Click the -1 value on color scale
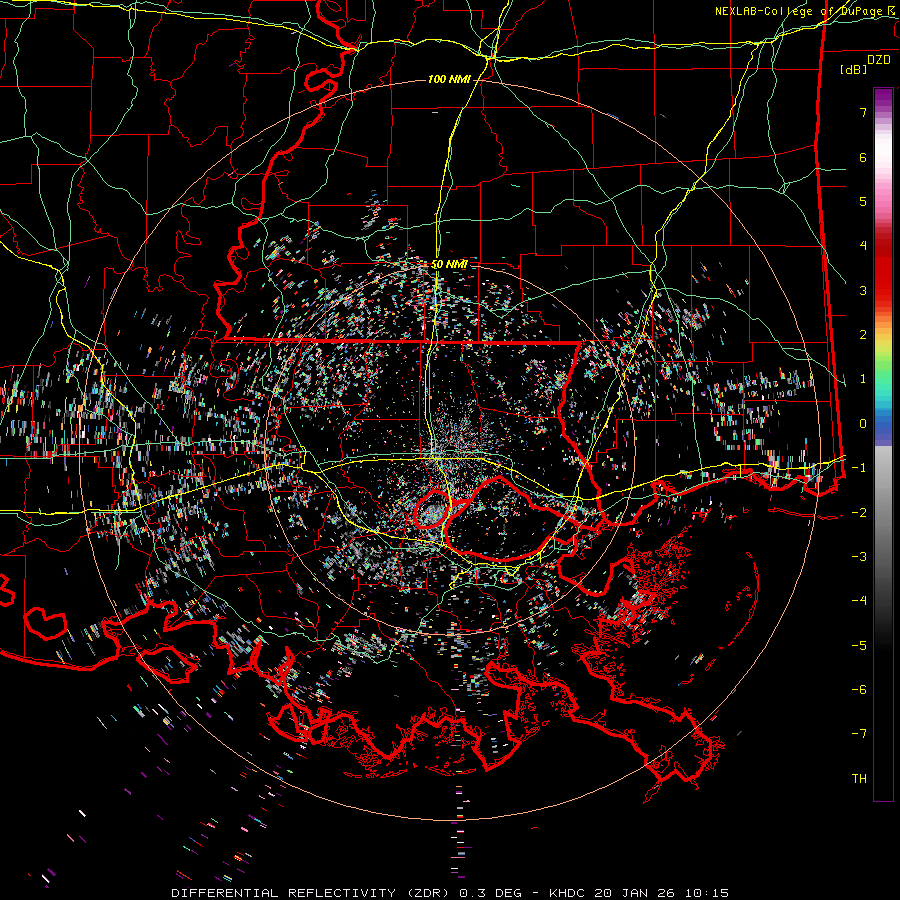This screenshot has width=900, height=900. (859, 468)
